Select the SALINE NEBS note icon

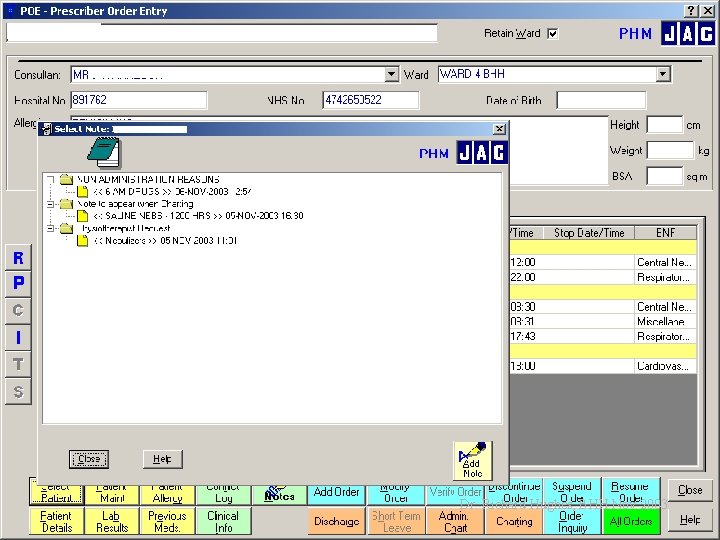point(83,216)
